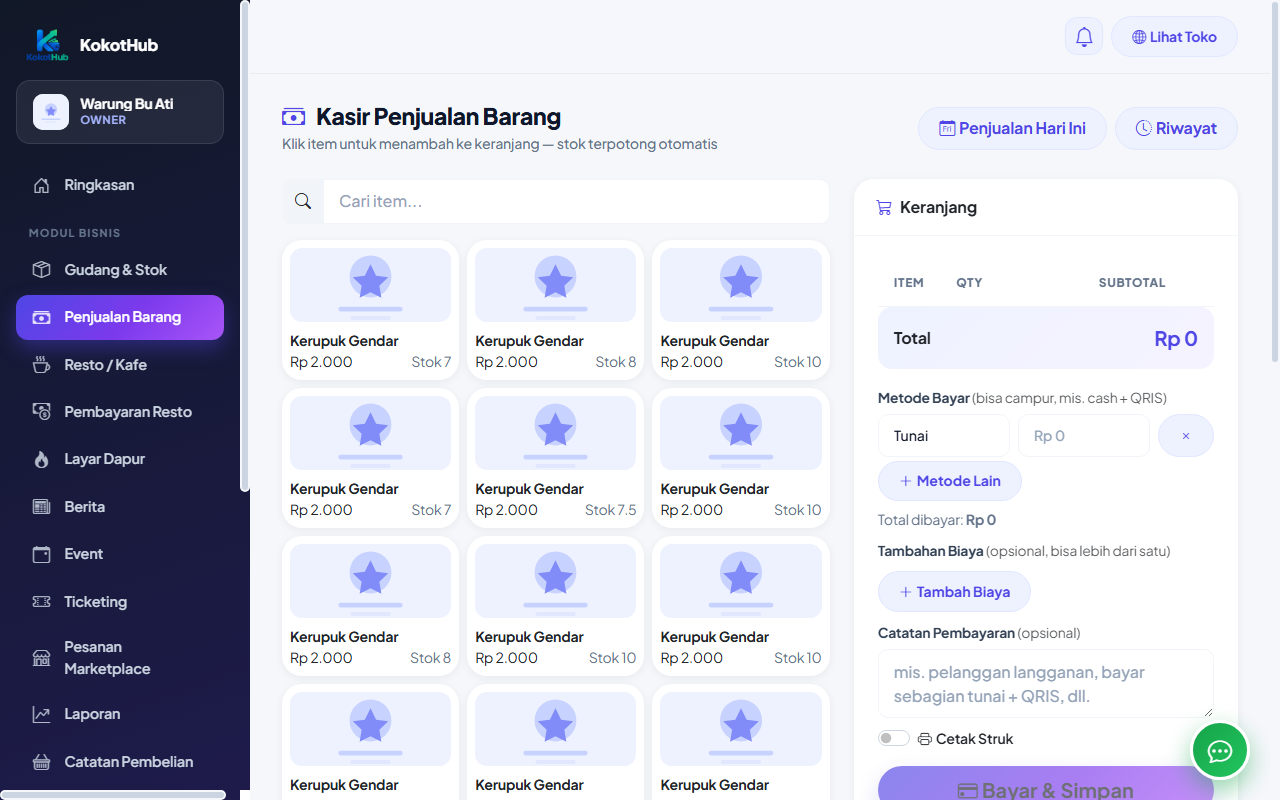Remove the Tunai payment row with ×
This screenshot has width=1280, height=800.
click(1186, 436)
